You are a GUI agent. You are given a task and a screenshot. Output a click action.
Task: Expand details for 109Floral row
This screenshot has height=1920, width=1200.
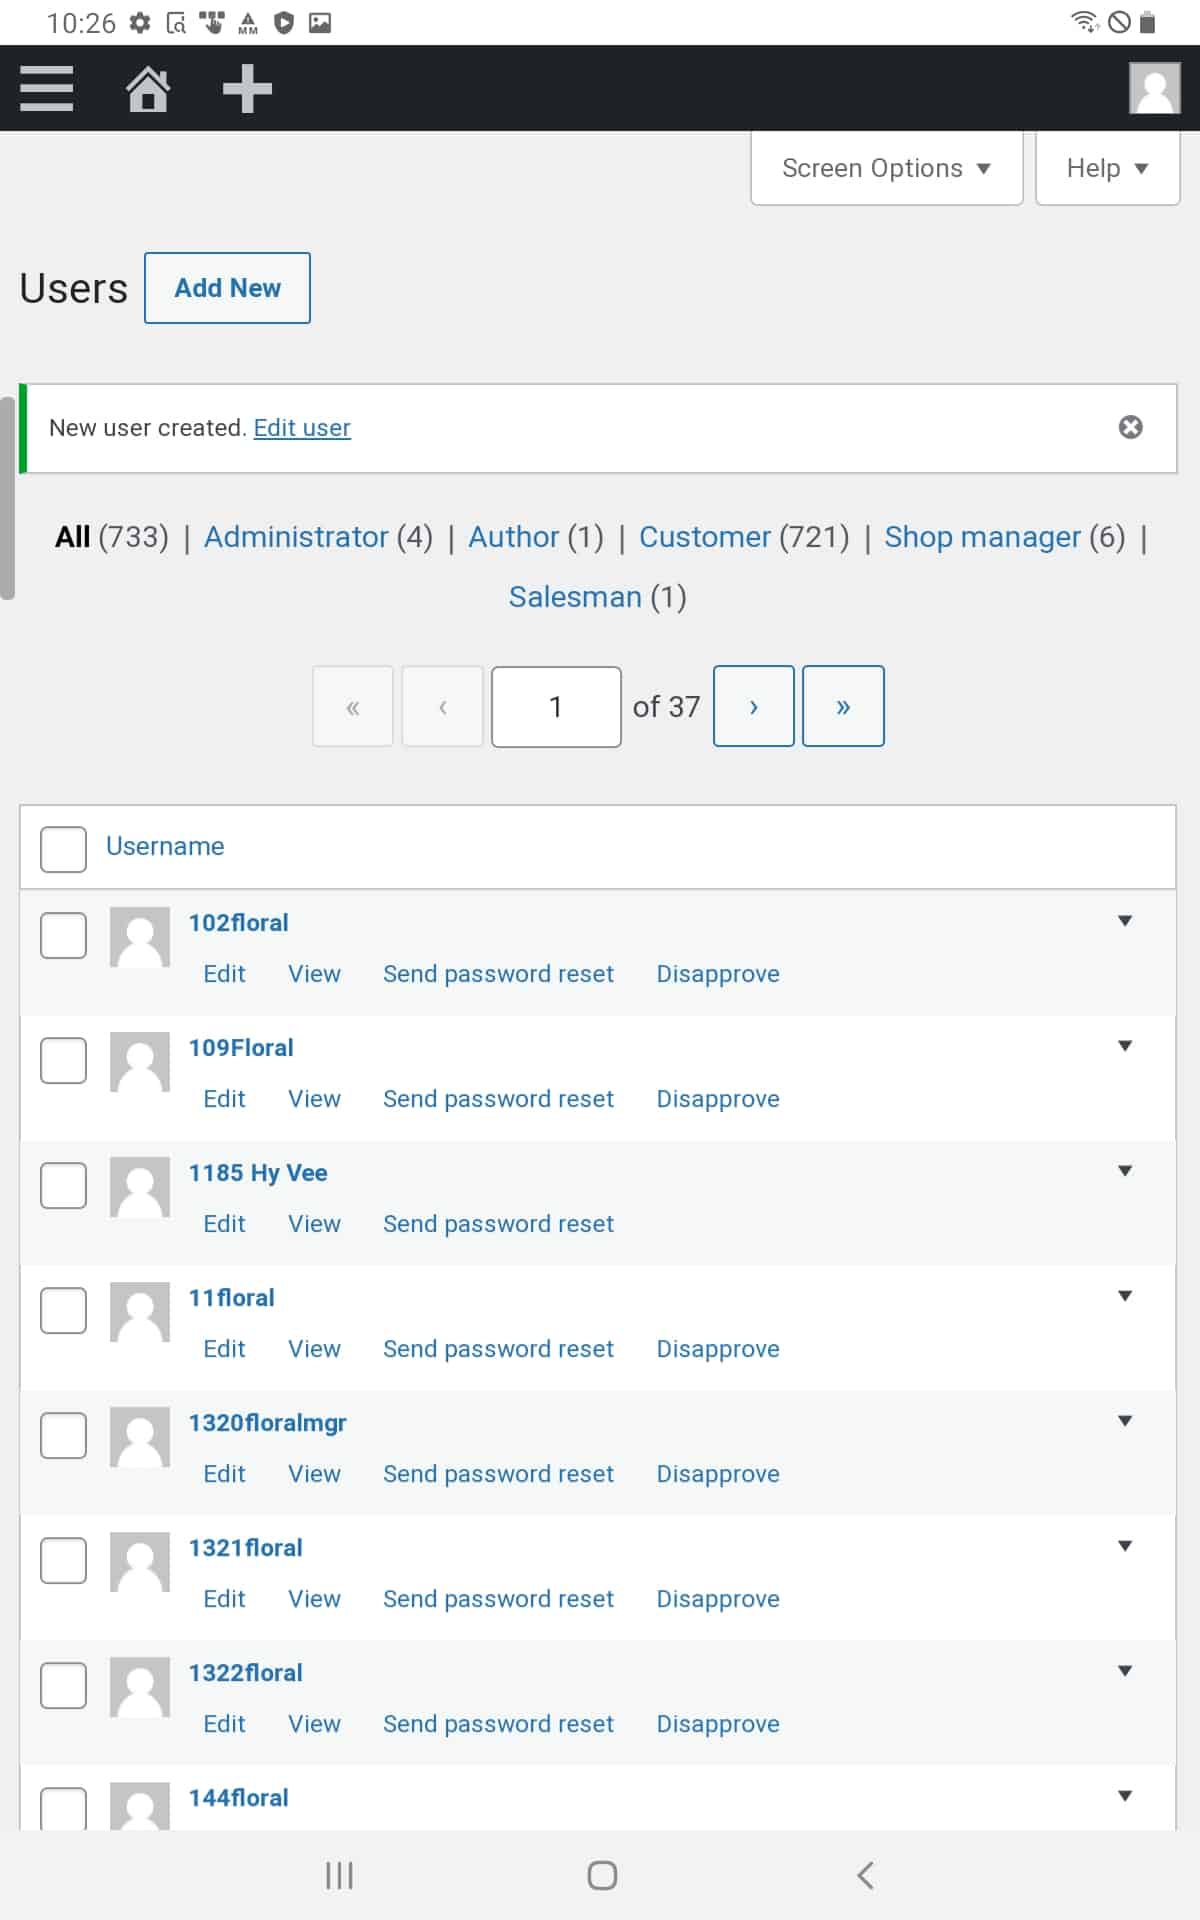pyautogui.click(x=1125, y=1046)
